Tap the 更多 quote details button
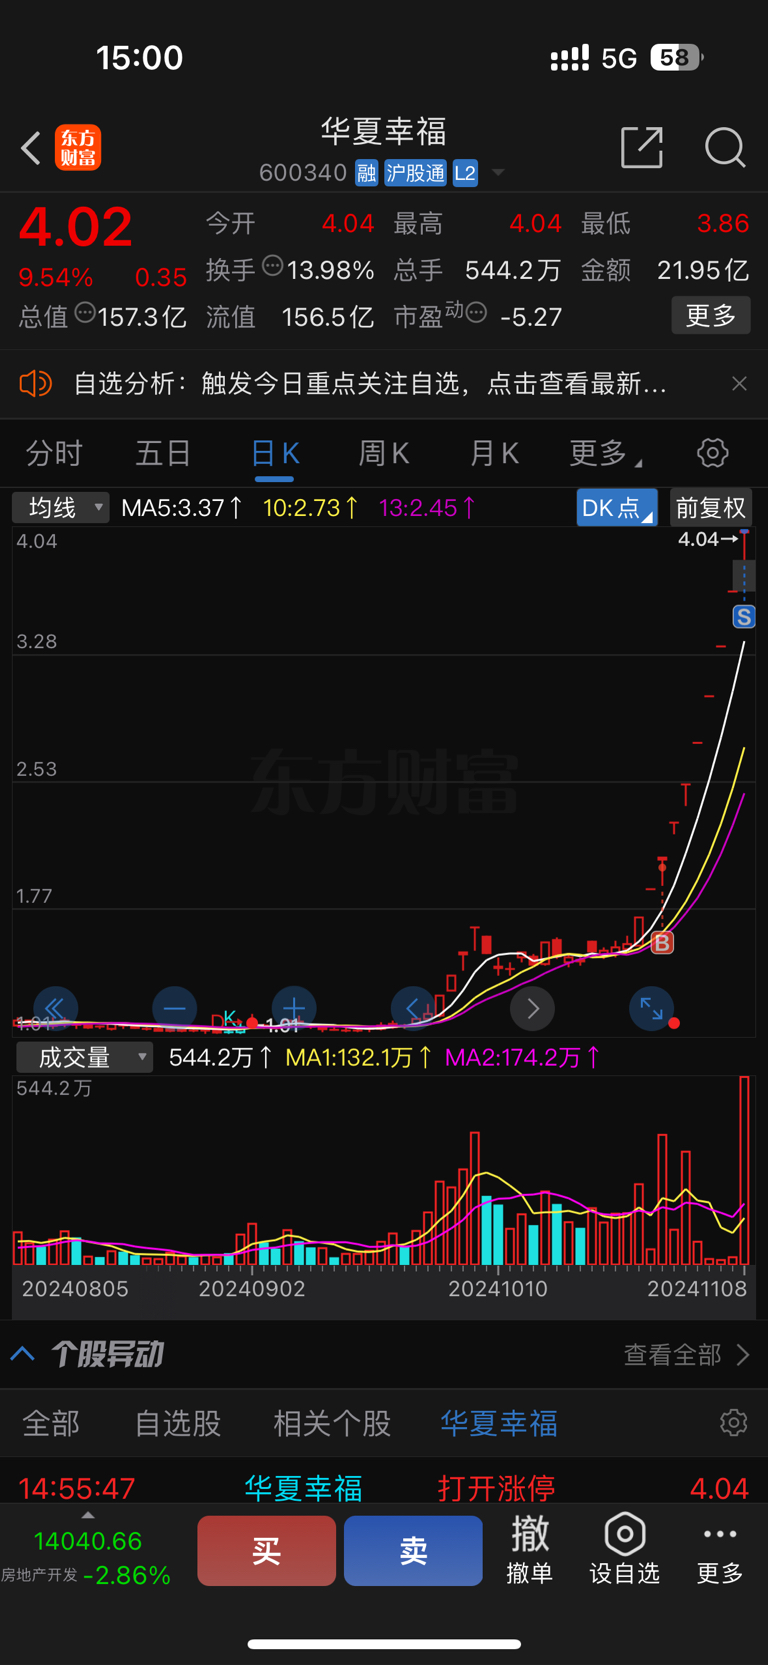769x1665 pixels. tap(711, 316)
